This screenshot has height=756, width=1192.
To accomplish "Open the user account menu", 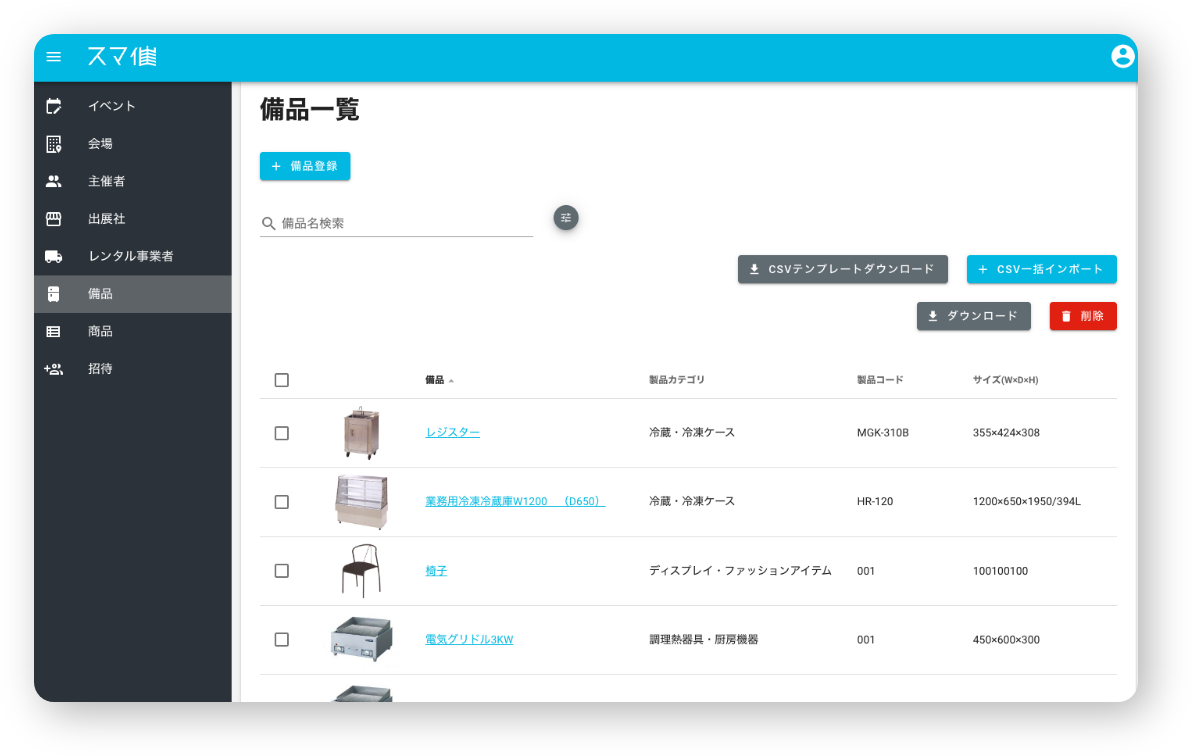I will pyautogui.click(x=1122, y=57).
